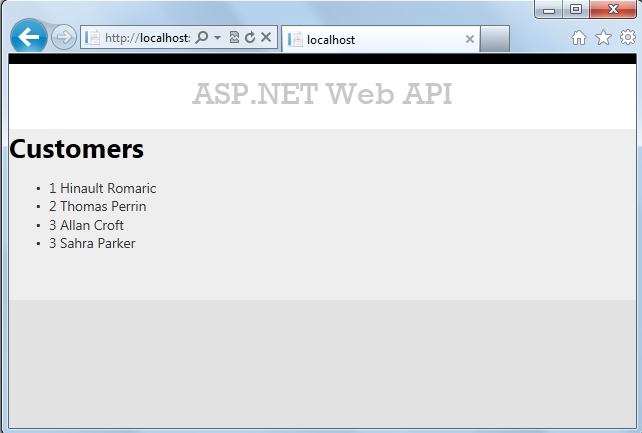Click the Customers heading
This screenshot has height=433, width=642.
pos(77,149)
